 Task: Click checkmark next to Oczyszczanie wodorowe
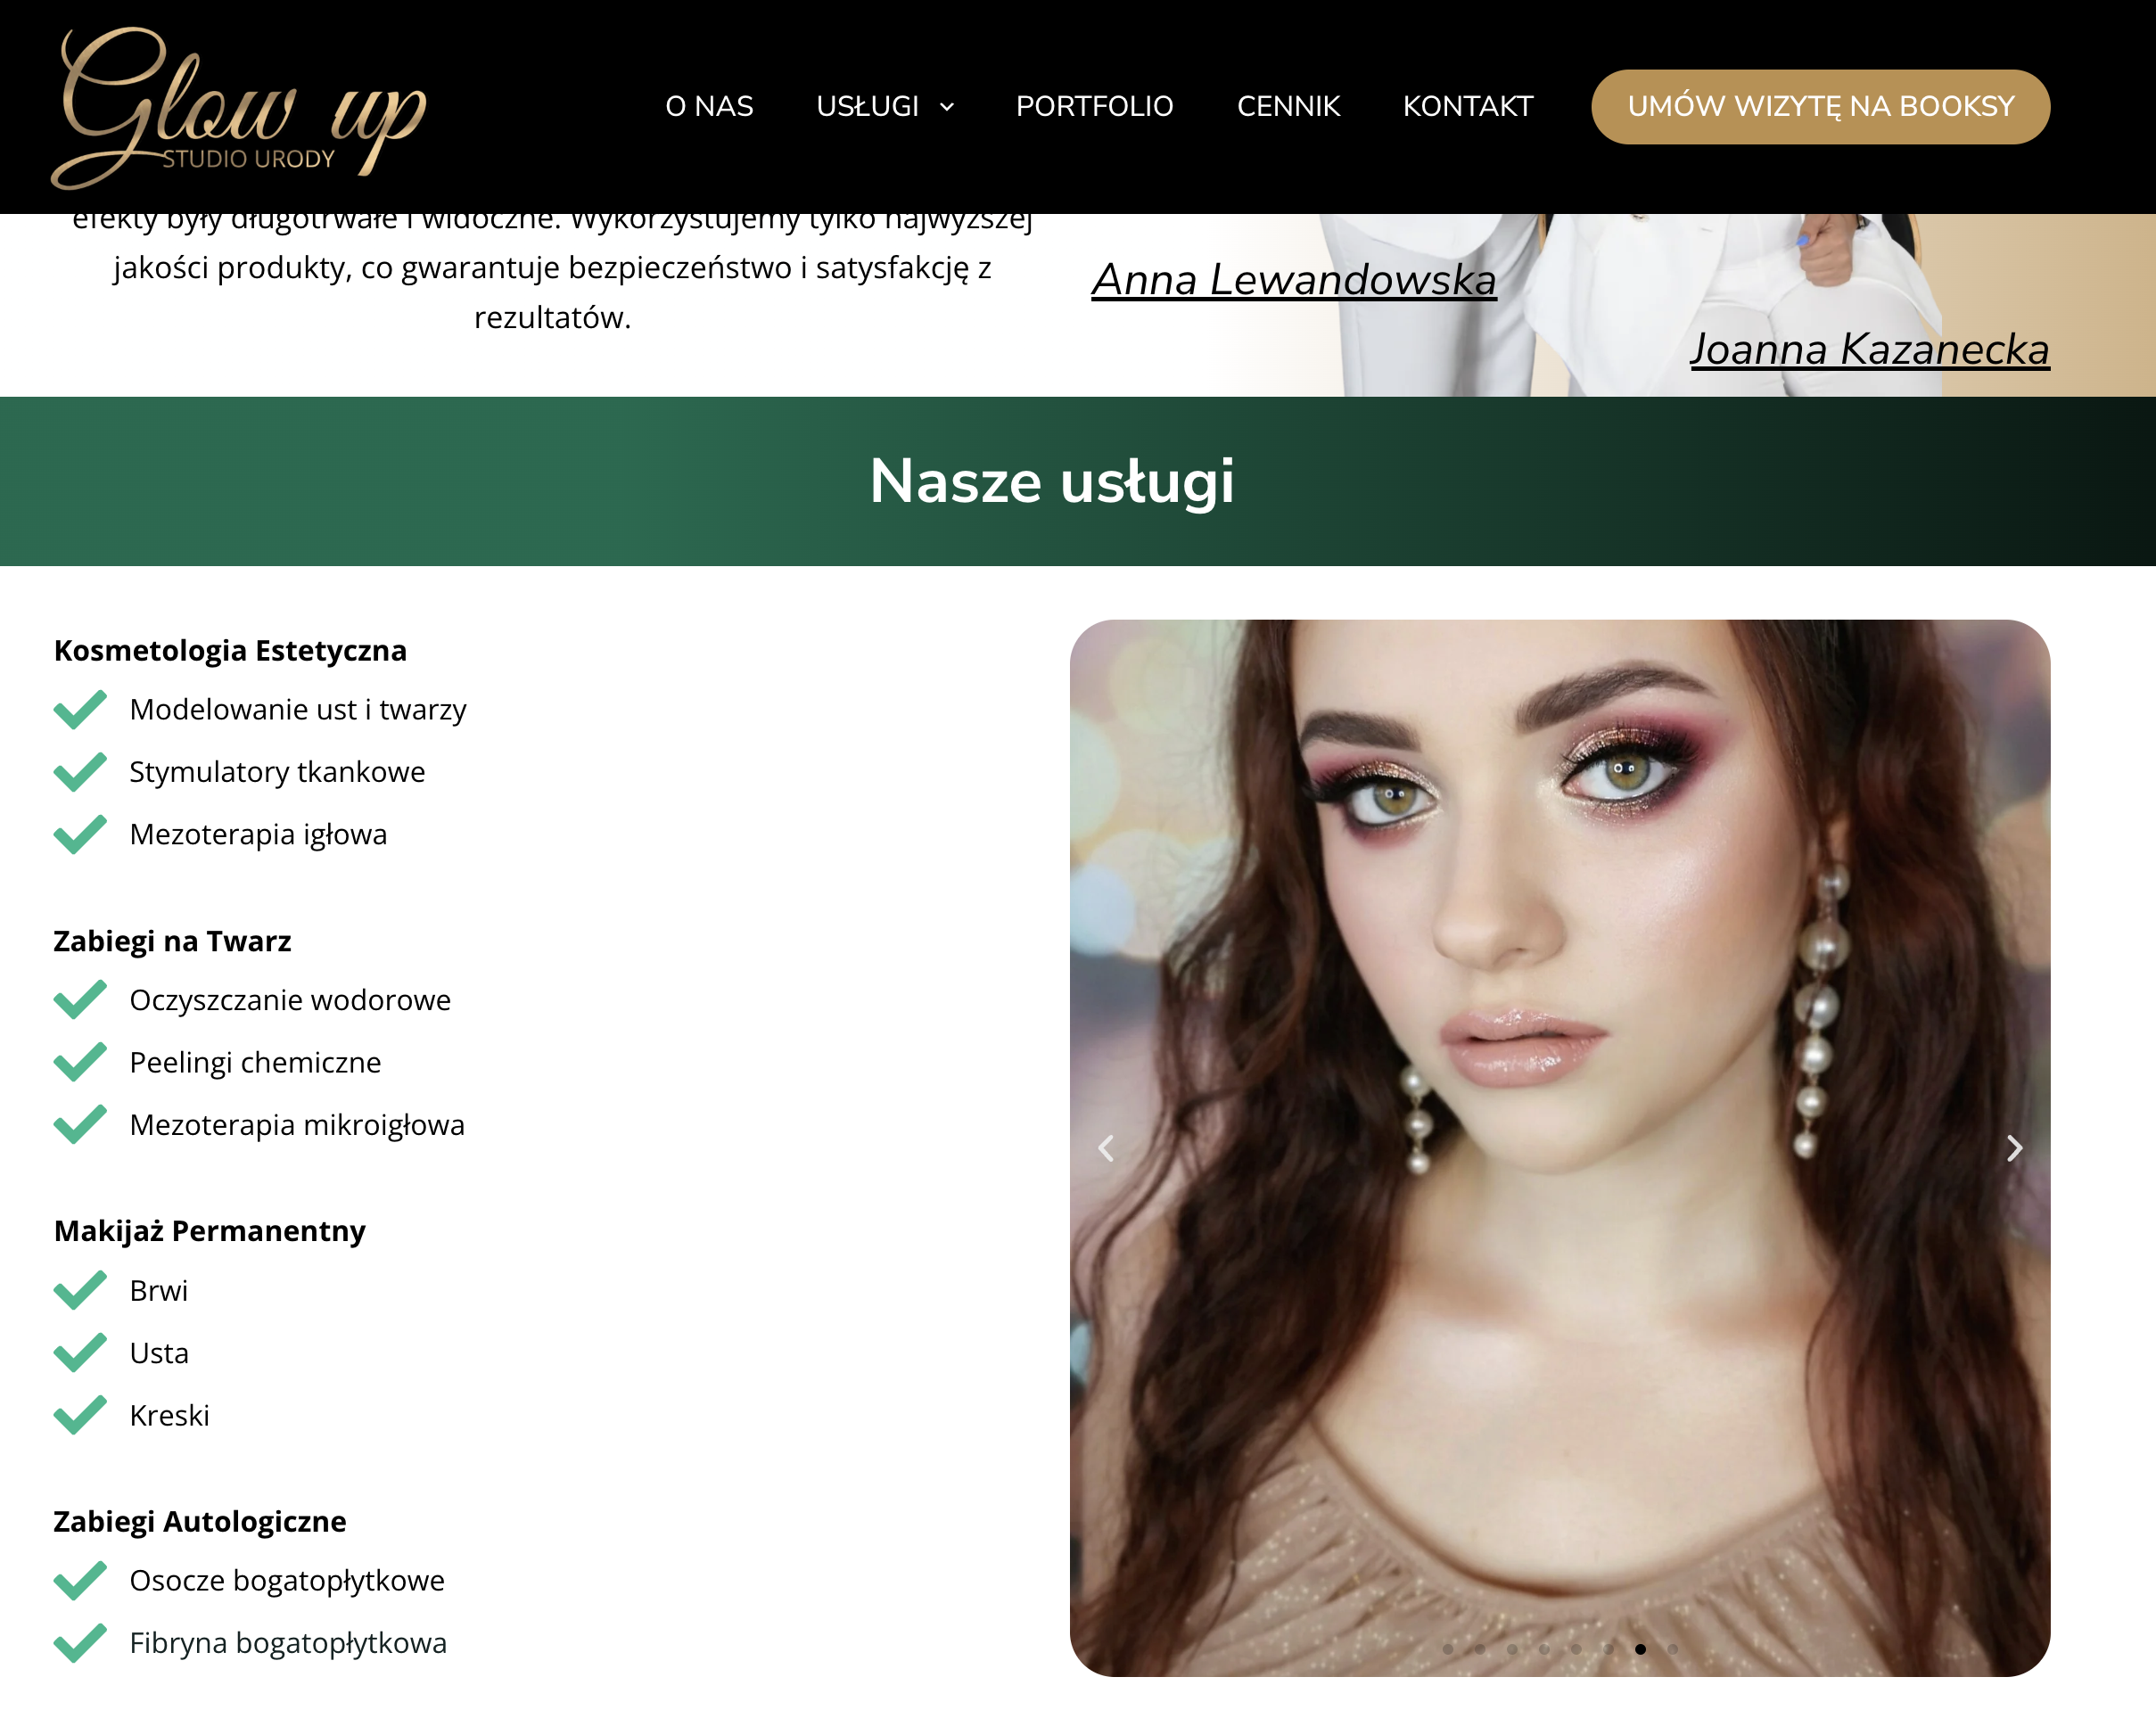pos(80,1000)
